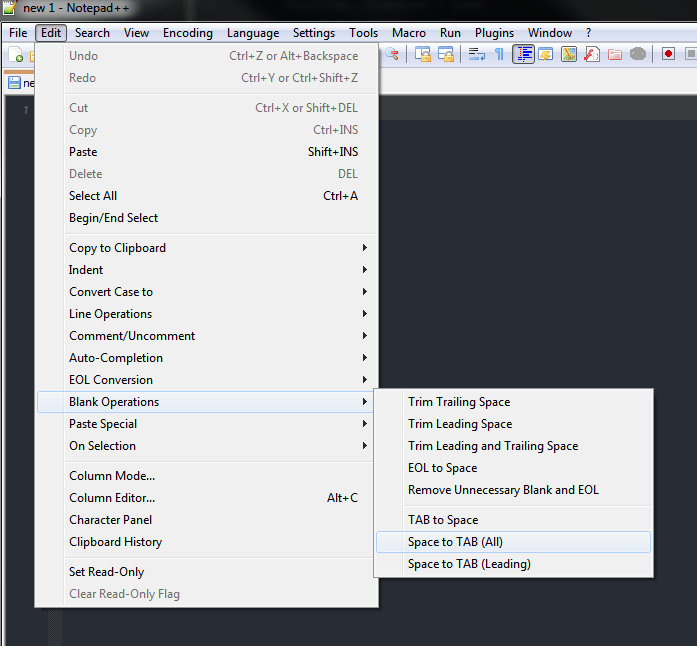
Task: Open the User Defined Language icon
Action: click(x=545, y=54)
